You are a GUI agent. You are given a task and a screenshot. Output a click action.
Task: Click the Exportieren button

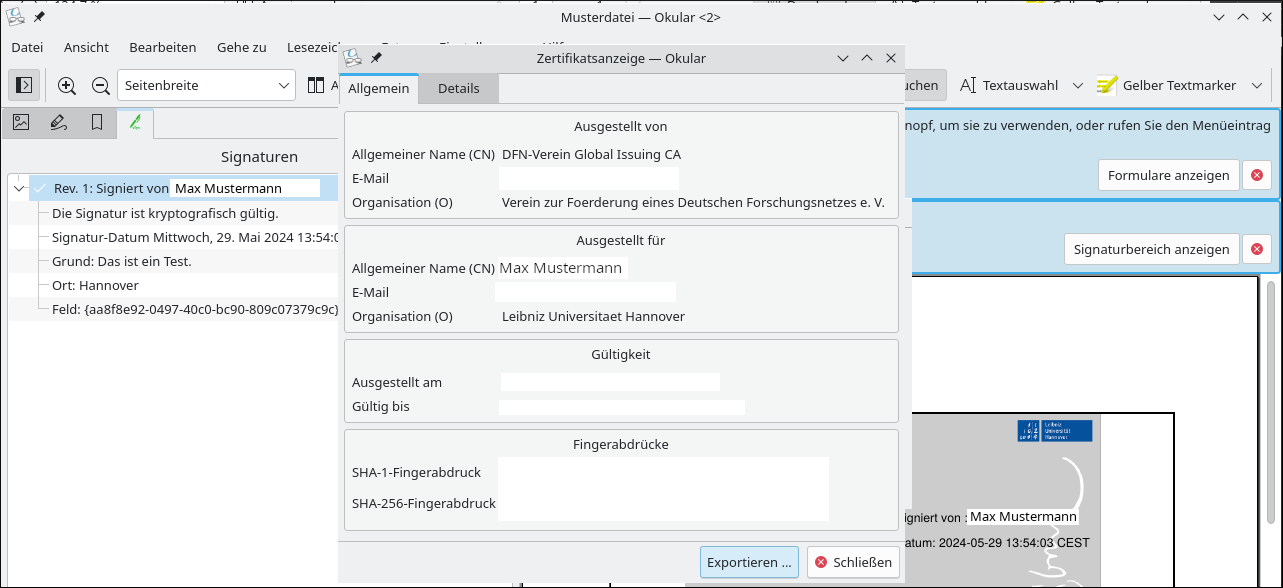[x=749, y=562]
